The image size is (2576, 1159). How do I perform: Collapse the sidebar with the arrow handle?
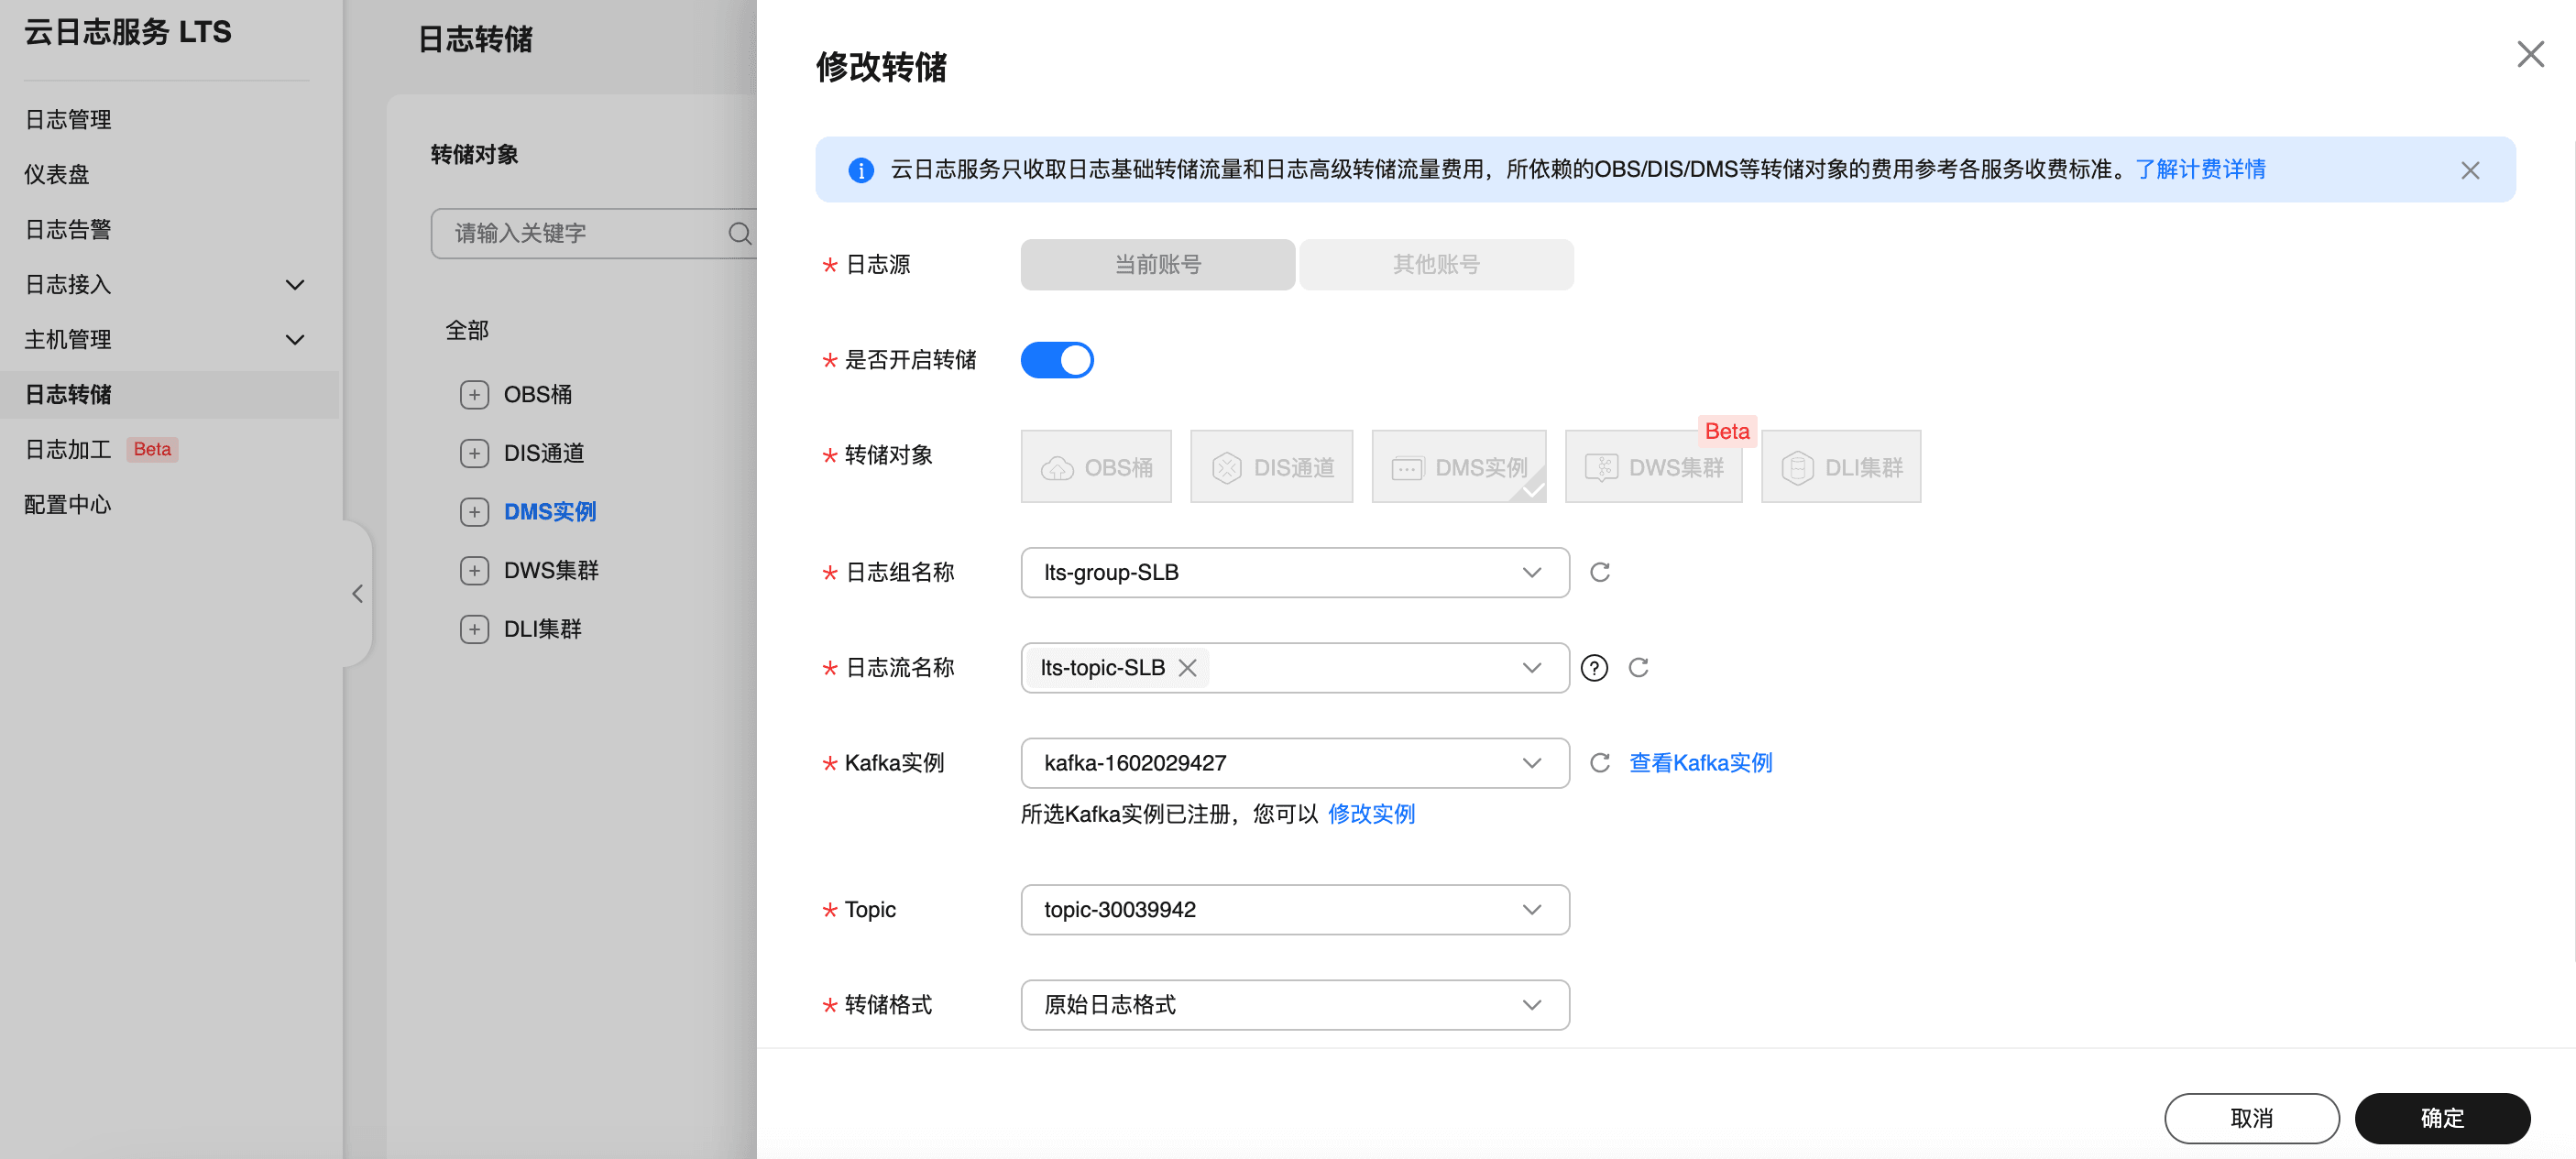coord(357,594)
